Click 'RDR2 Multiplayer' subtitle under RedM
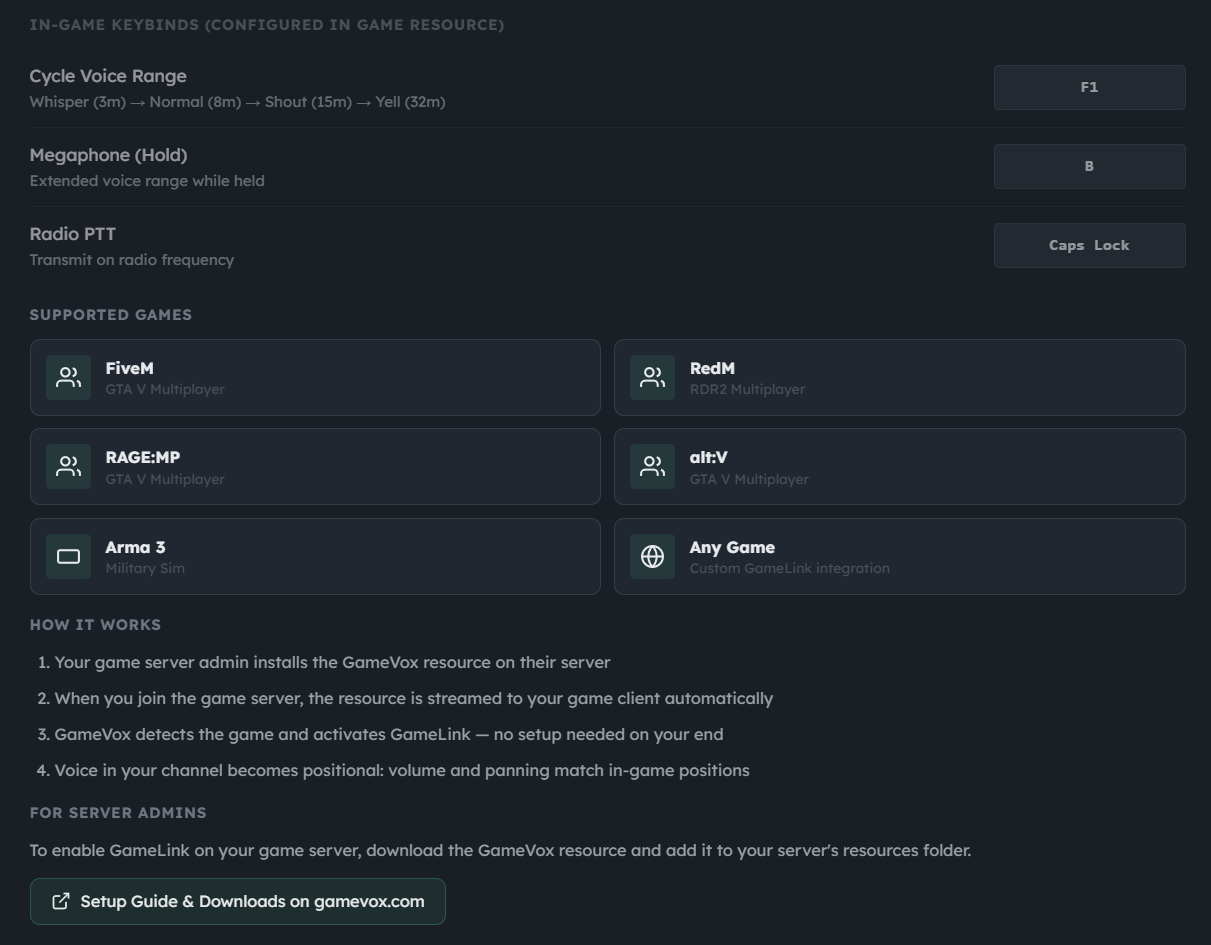This screenshot has height=945, width=1211. pos(747,389)
